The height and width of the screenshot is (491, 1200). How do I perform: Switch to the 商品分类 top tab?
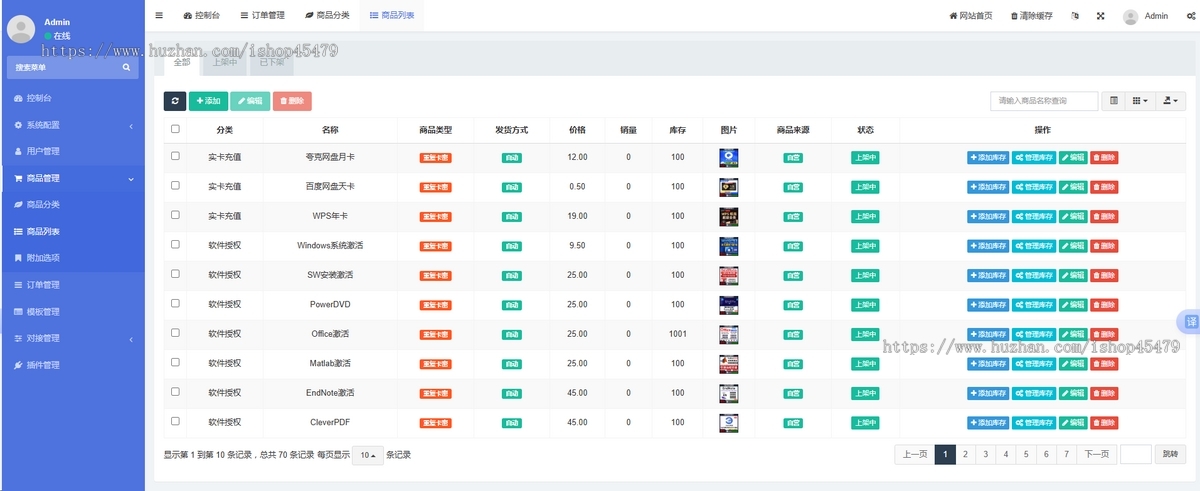pyautogui.click(x=327, y=16)
